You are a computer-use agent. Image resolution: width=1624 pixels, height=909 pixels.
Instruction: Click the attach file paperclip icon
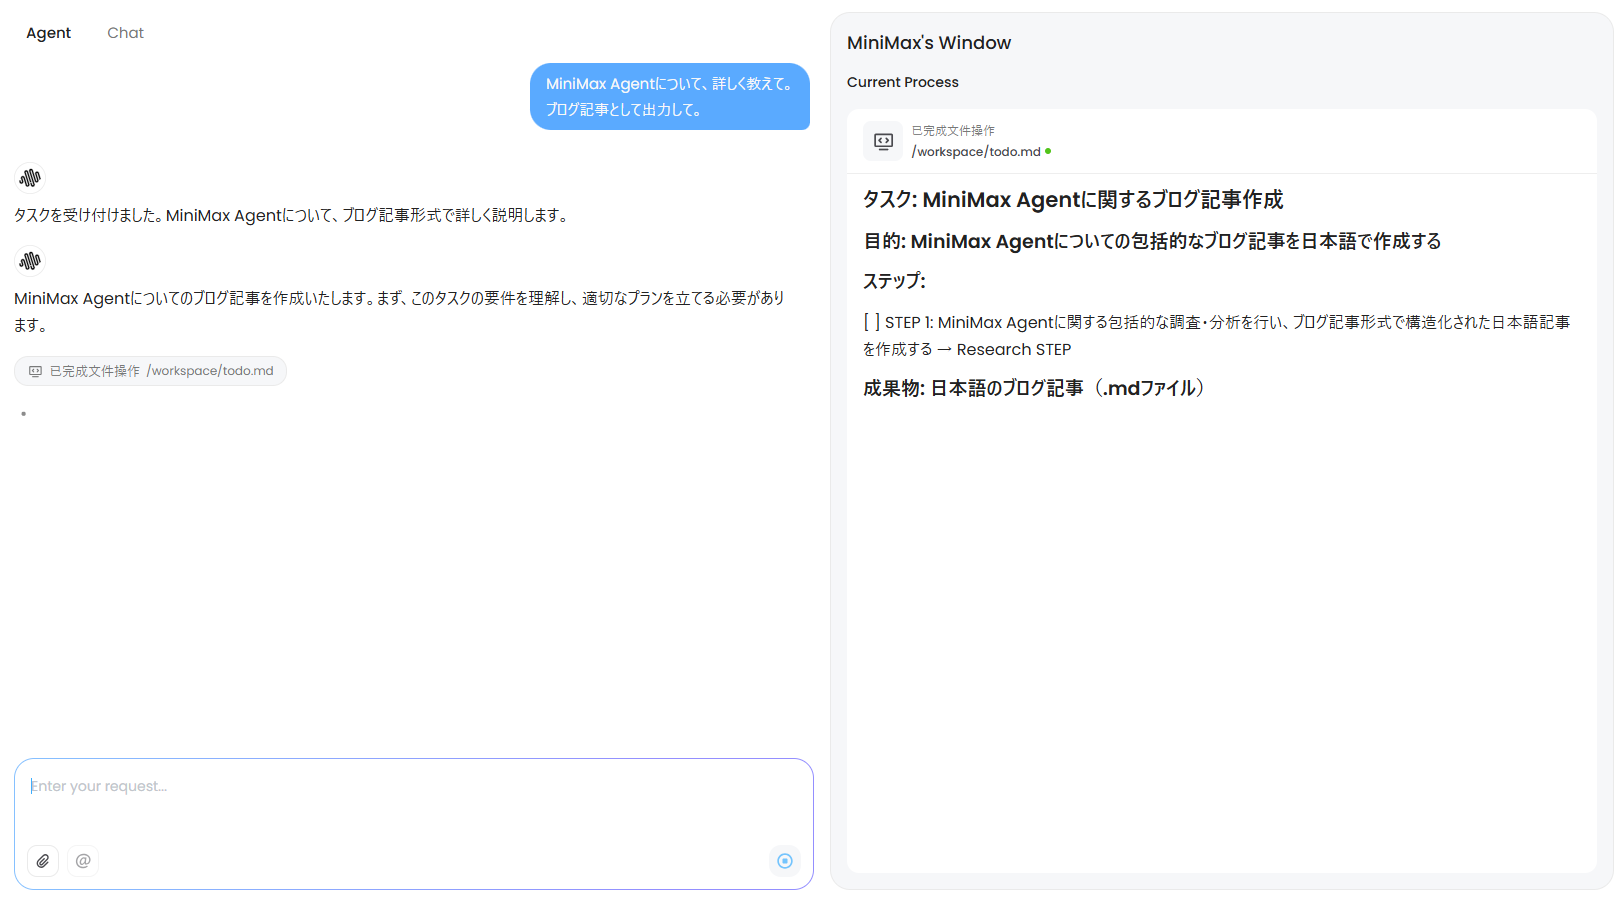click(x=43, y=861)
